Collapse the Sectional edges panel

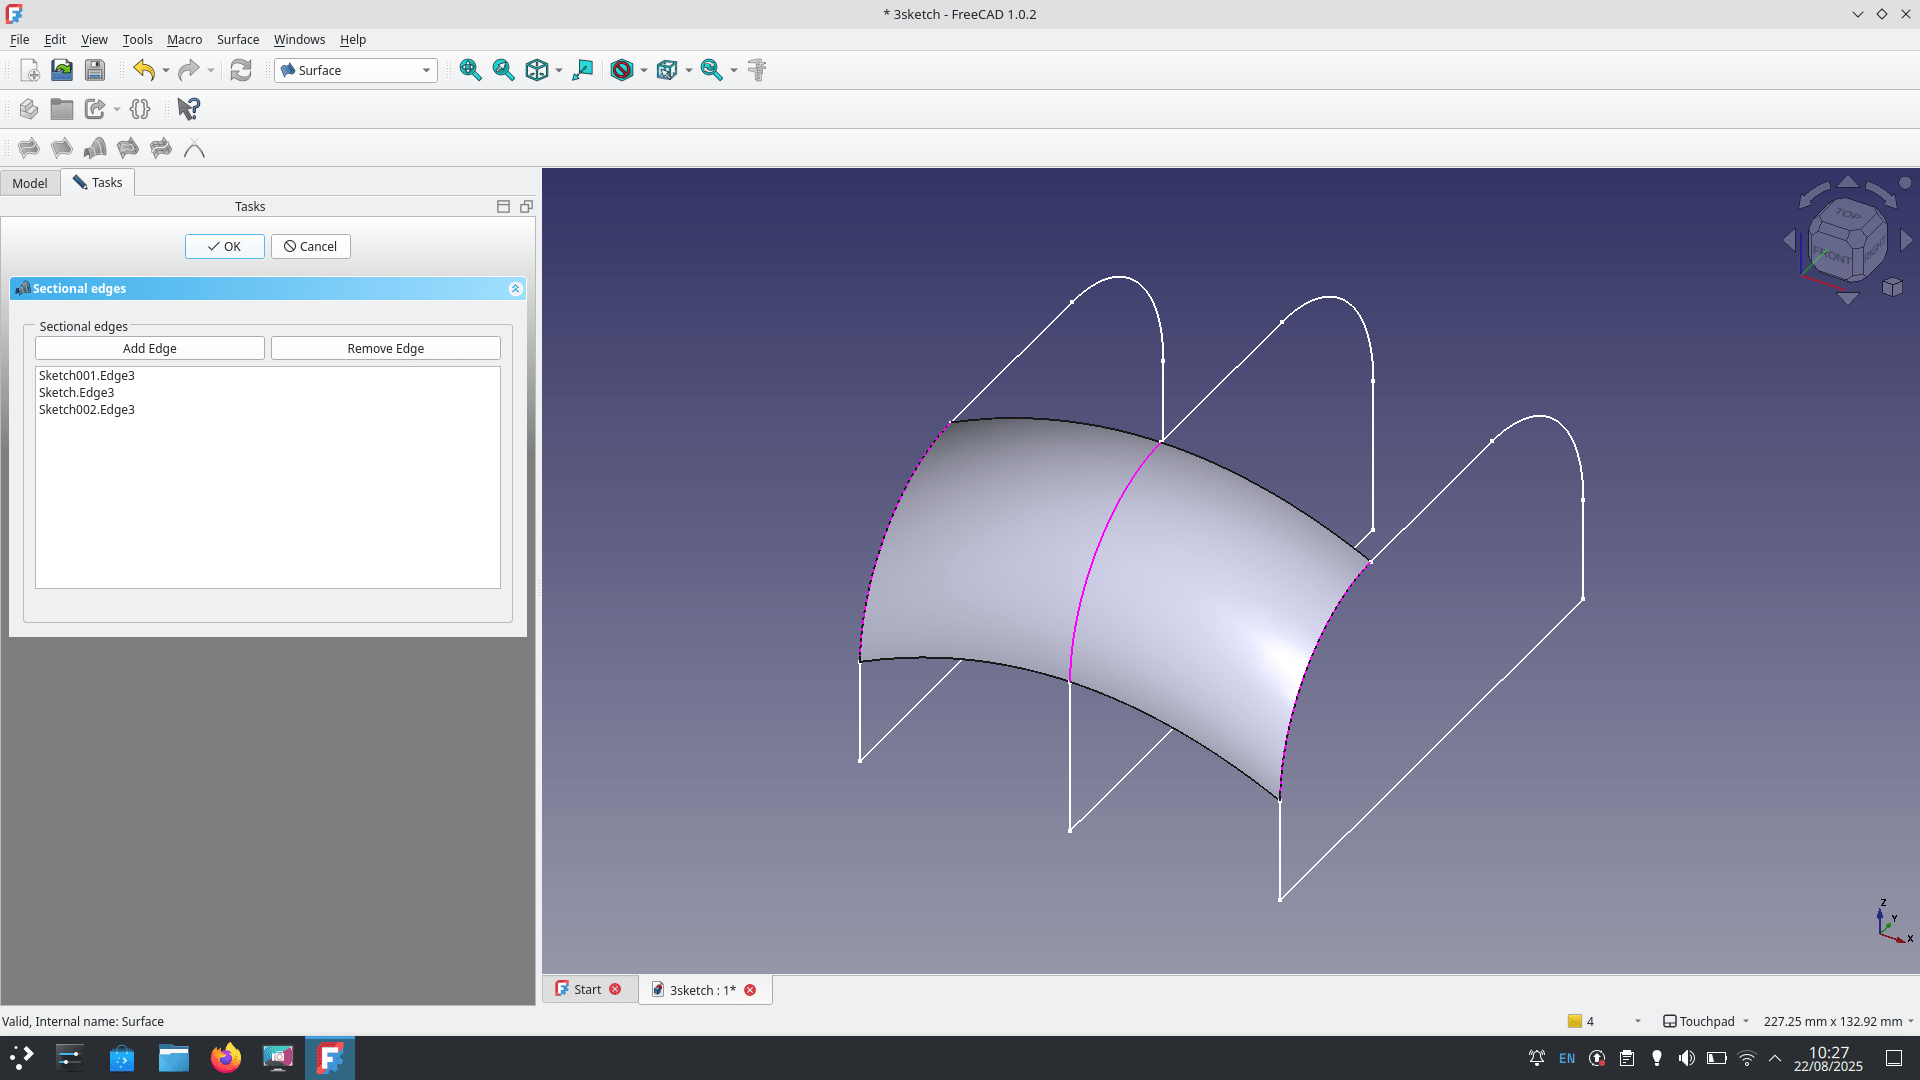tap(515, 288)
